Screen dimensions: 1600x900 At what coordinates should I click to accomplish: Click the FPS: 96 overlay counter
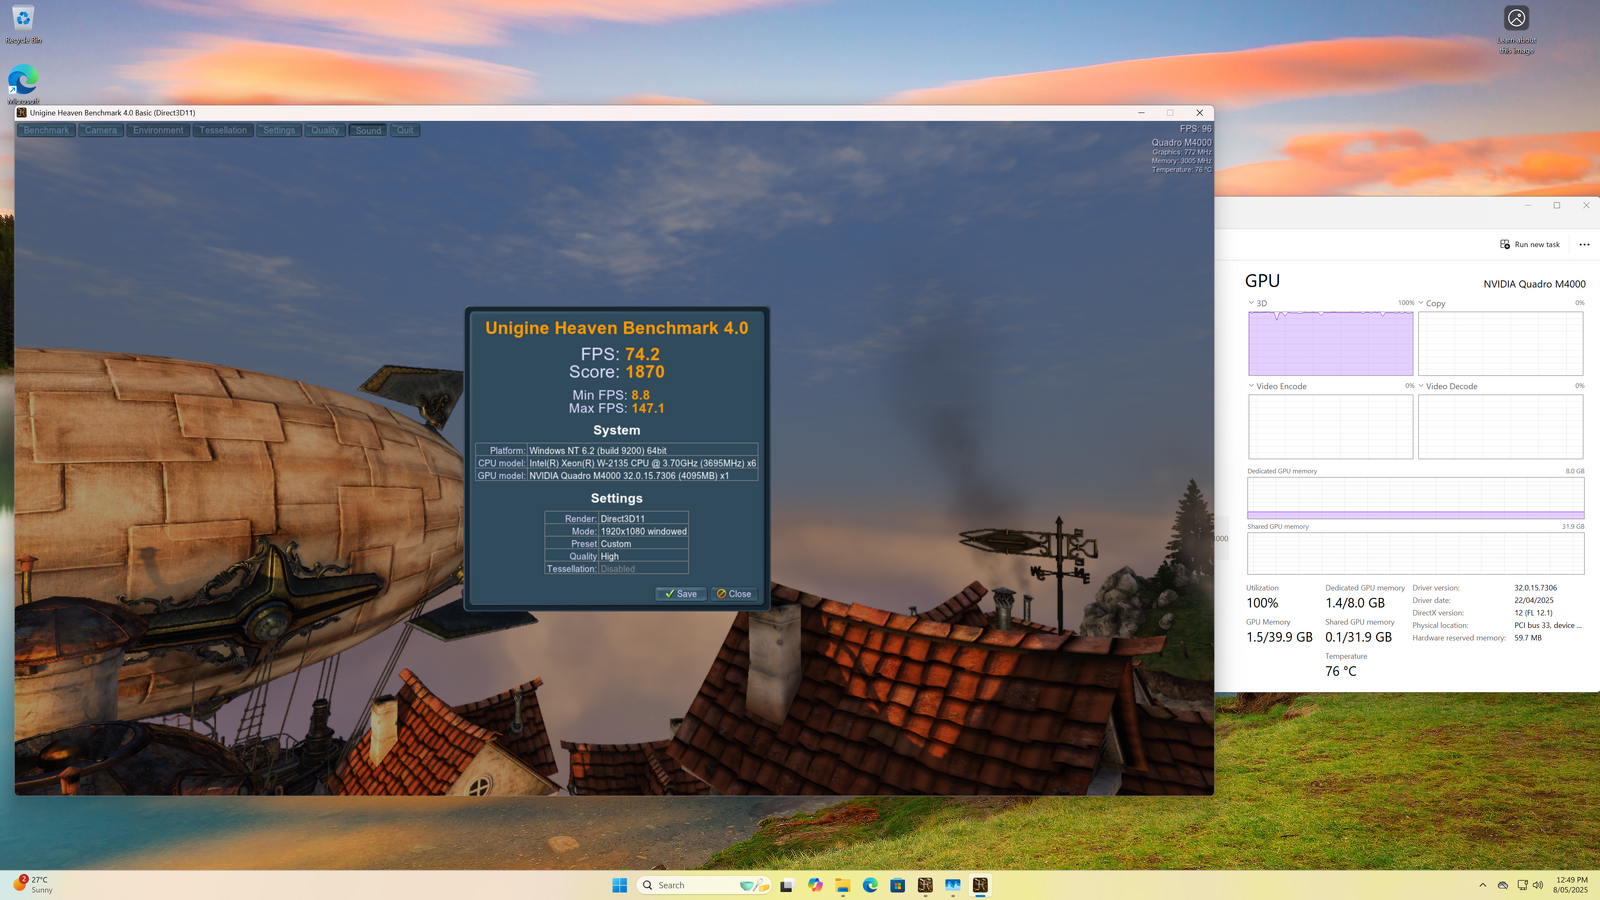tap(1195, 129)
